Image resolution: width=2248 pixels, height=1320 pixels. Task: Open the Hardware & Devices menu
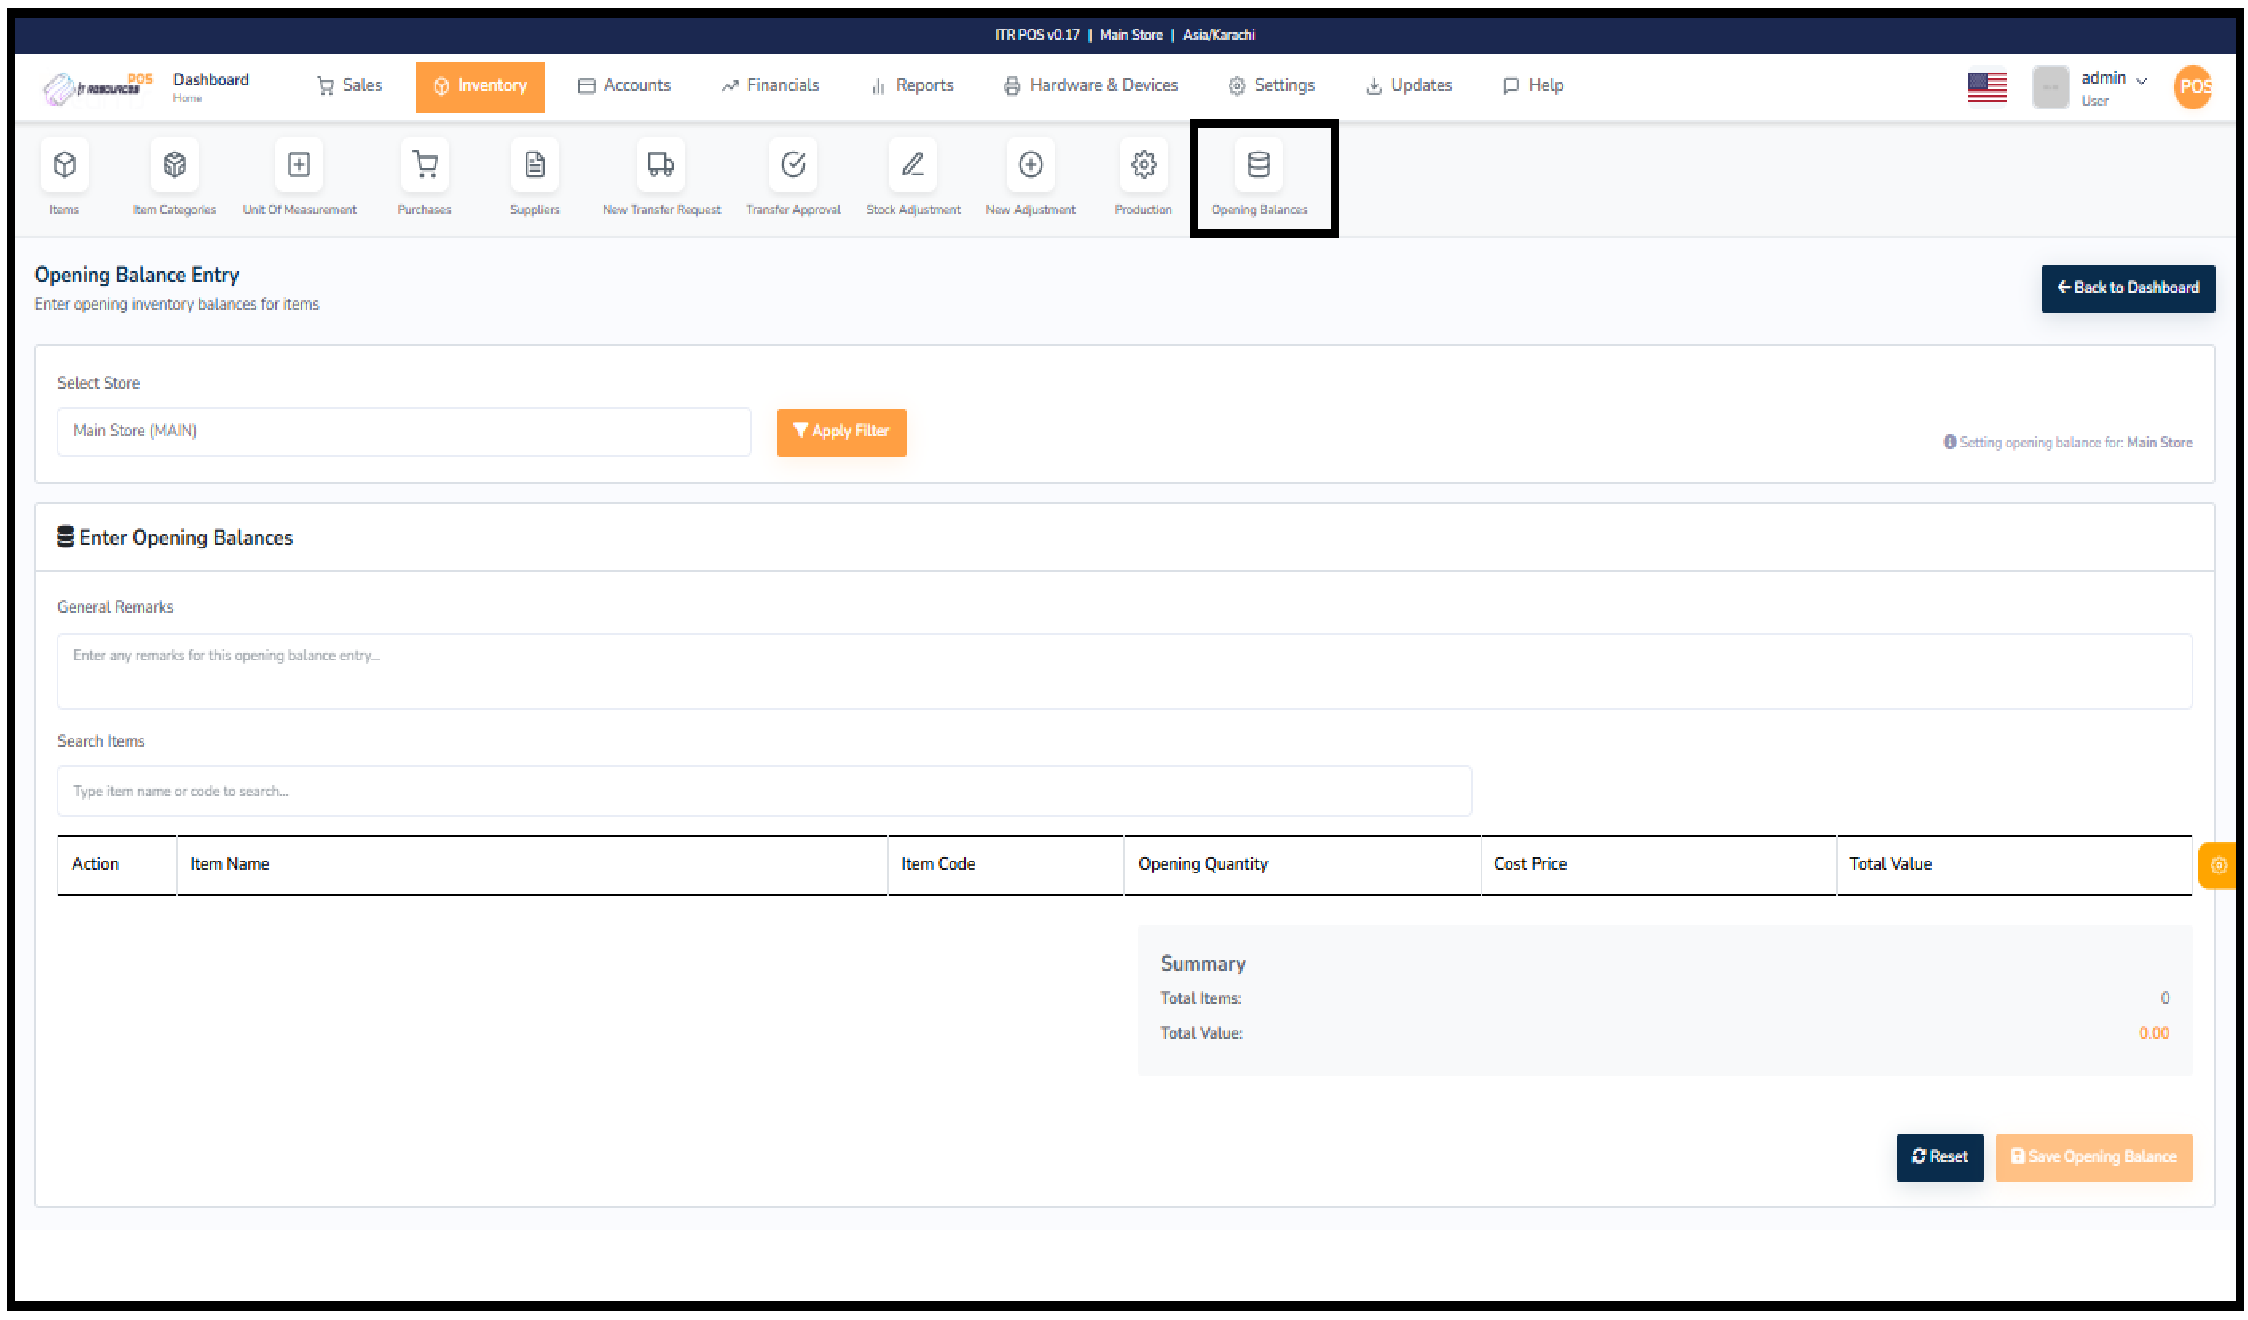(1091, 85)
